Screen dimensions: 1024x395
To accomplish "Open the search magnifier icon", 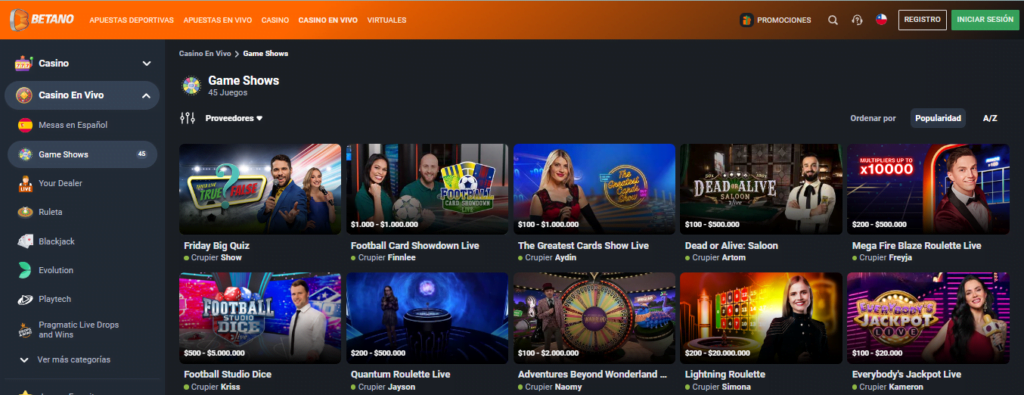I will pyautogui.click(x=833, y=20).
